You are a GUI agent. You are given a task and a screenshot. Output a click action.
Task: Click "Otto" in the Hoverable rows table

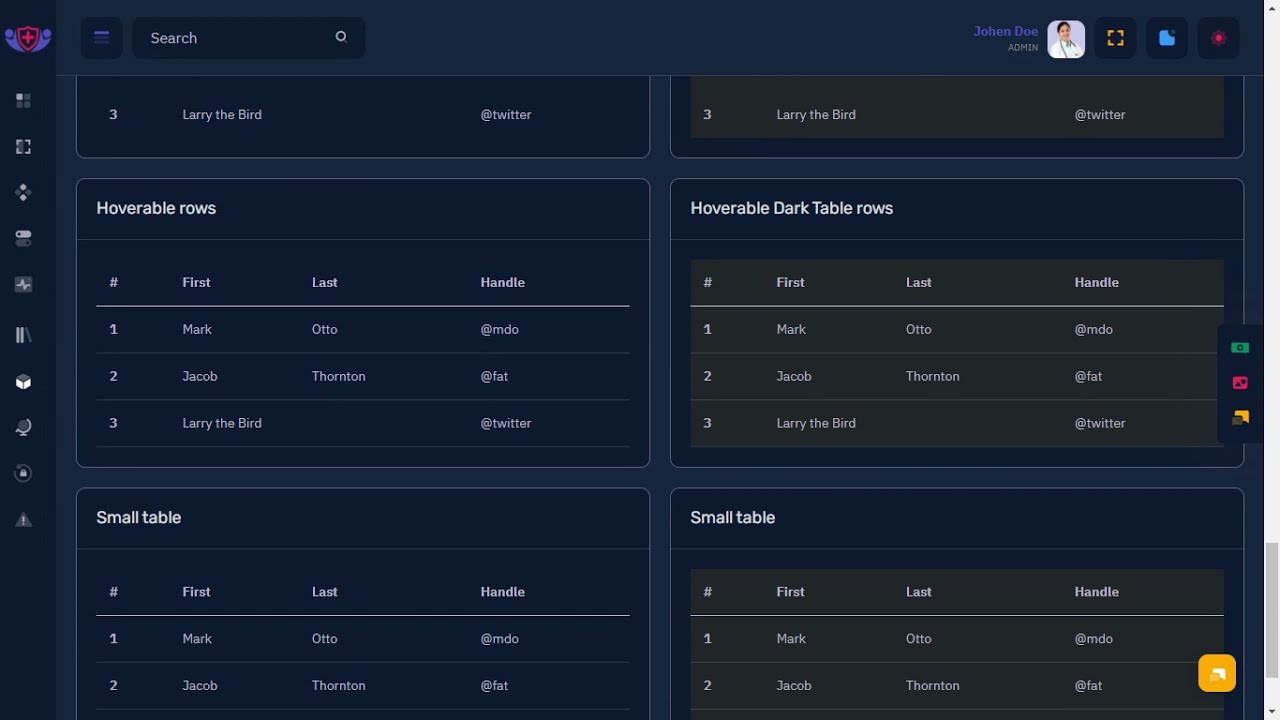[x=324, y=329]
